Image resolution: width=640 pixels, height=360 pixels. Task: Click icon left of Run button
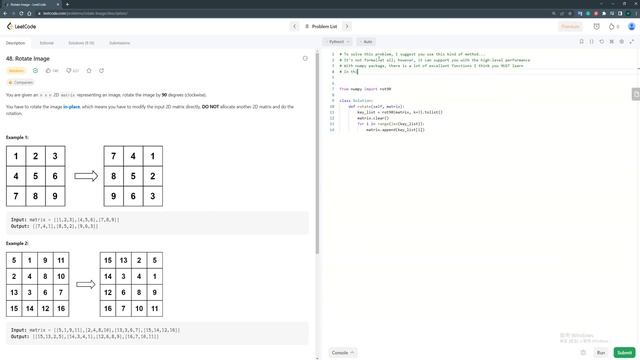pos(583,353)
